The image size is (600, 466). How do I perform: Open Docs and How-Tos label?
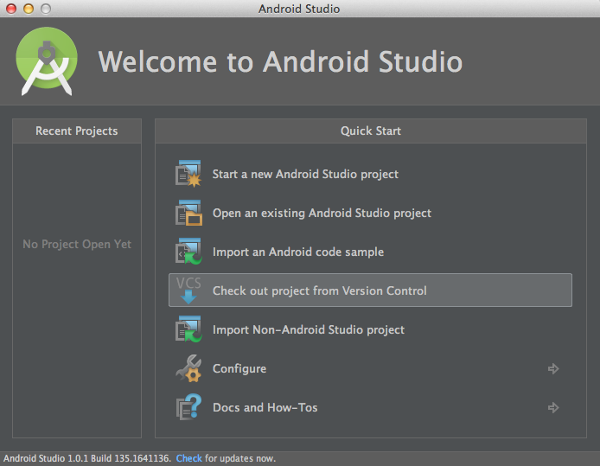265,407
